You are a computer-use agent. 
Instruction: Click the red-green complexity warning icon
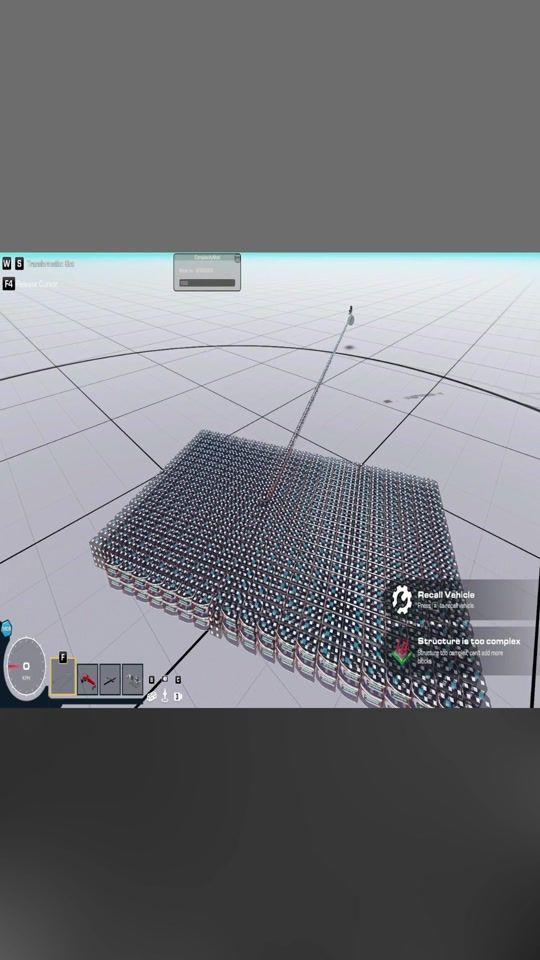click(x=402, y=651)
